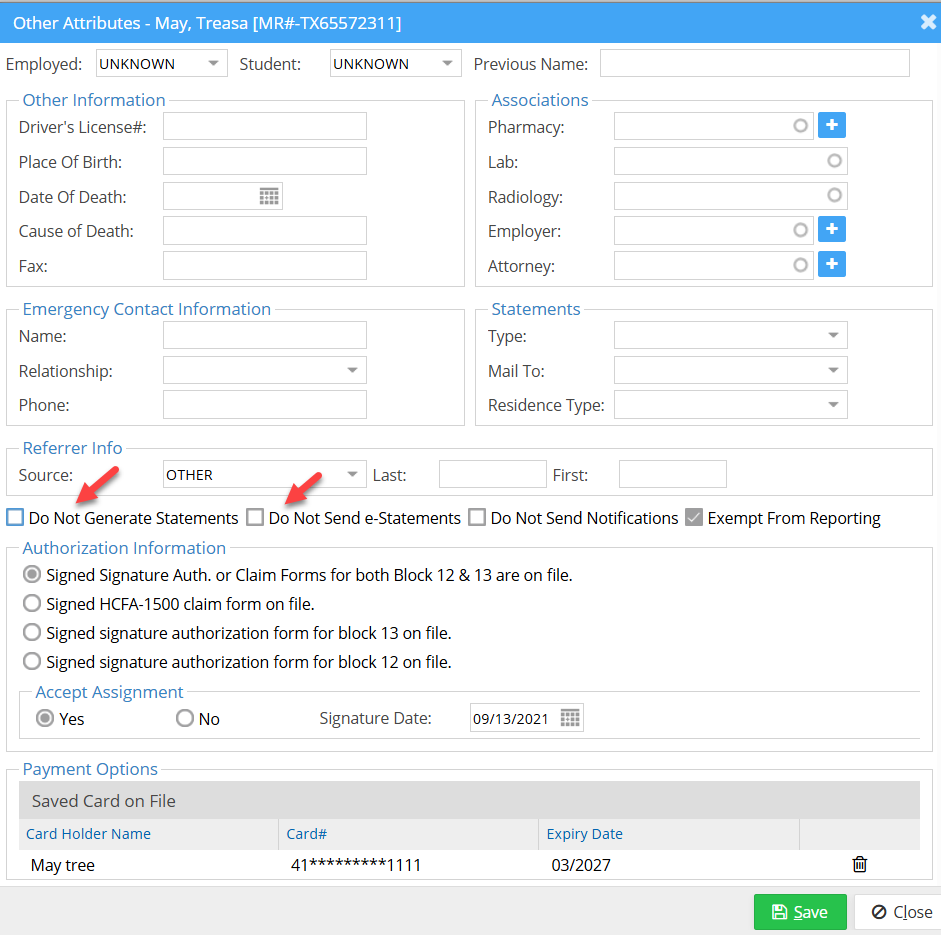Enable Do Not Generate Statements checkbox
Viewport: 941px width, 935px height.
click(x=15, y=518)
